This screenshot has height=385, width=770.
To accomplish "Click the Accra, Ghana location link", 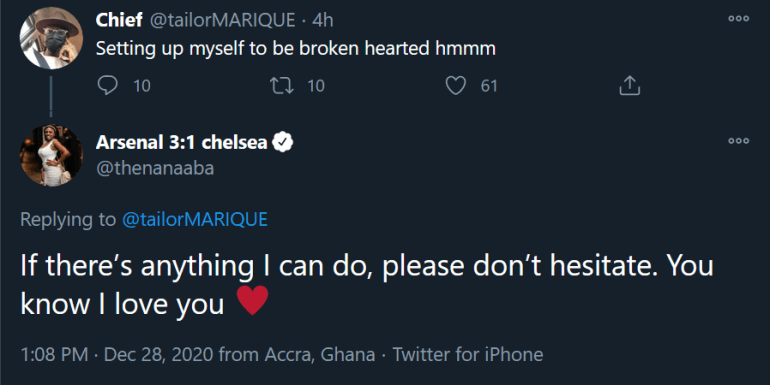I will point(320,354).
